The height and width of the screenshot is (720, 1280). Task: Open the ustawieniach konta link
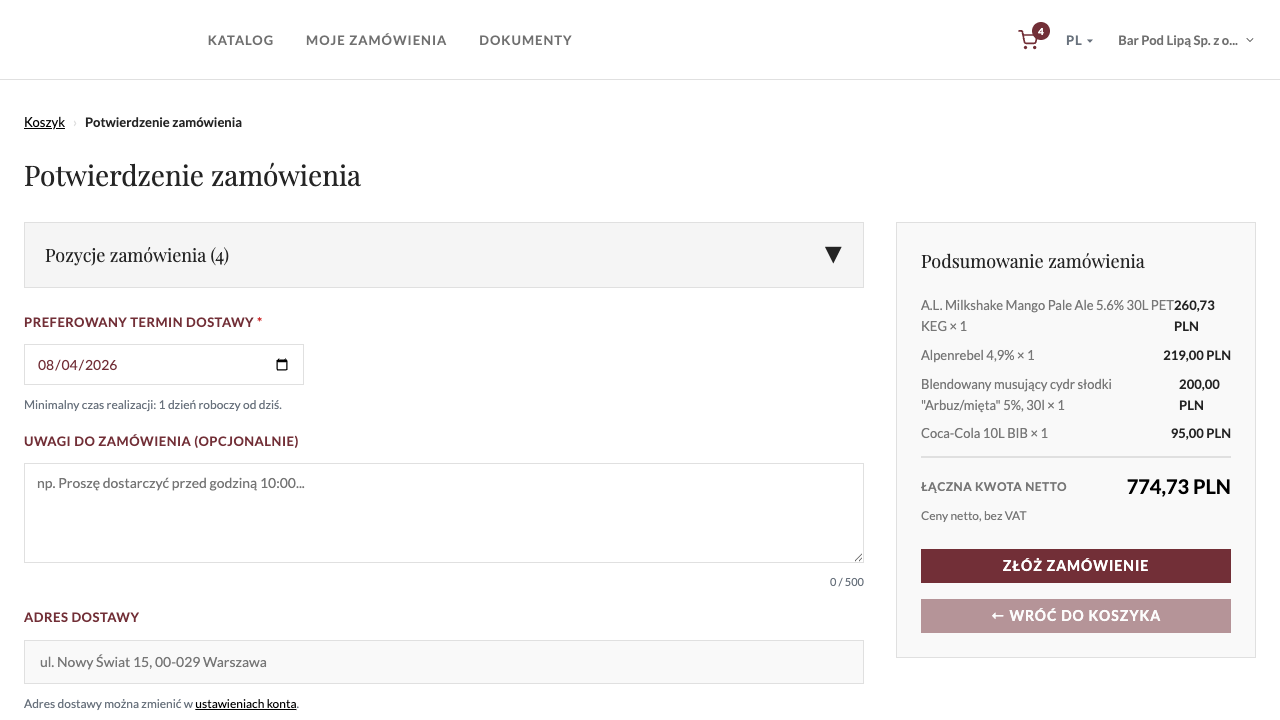click(246, 703)
